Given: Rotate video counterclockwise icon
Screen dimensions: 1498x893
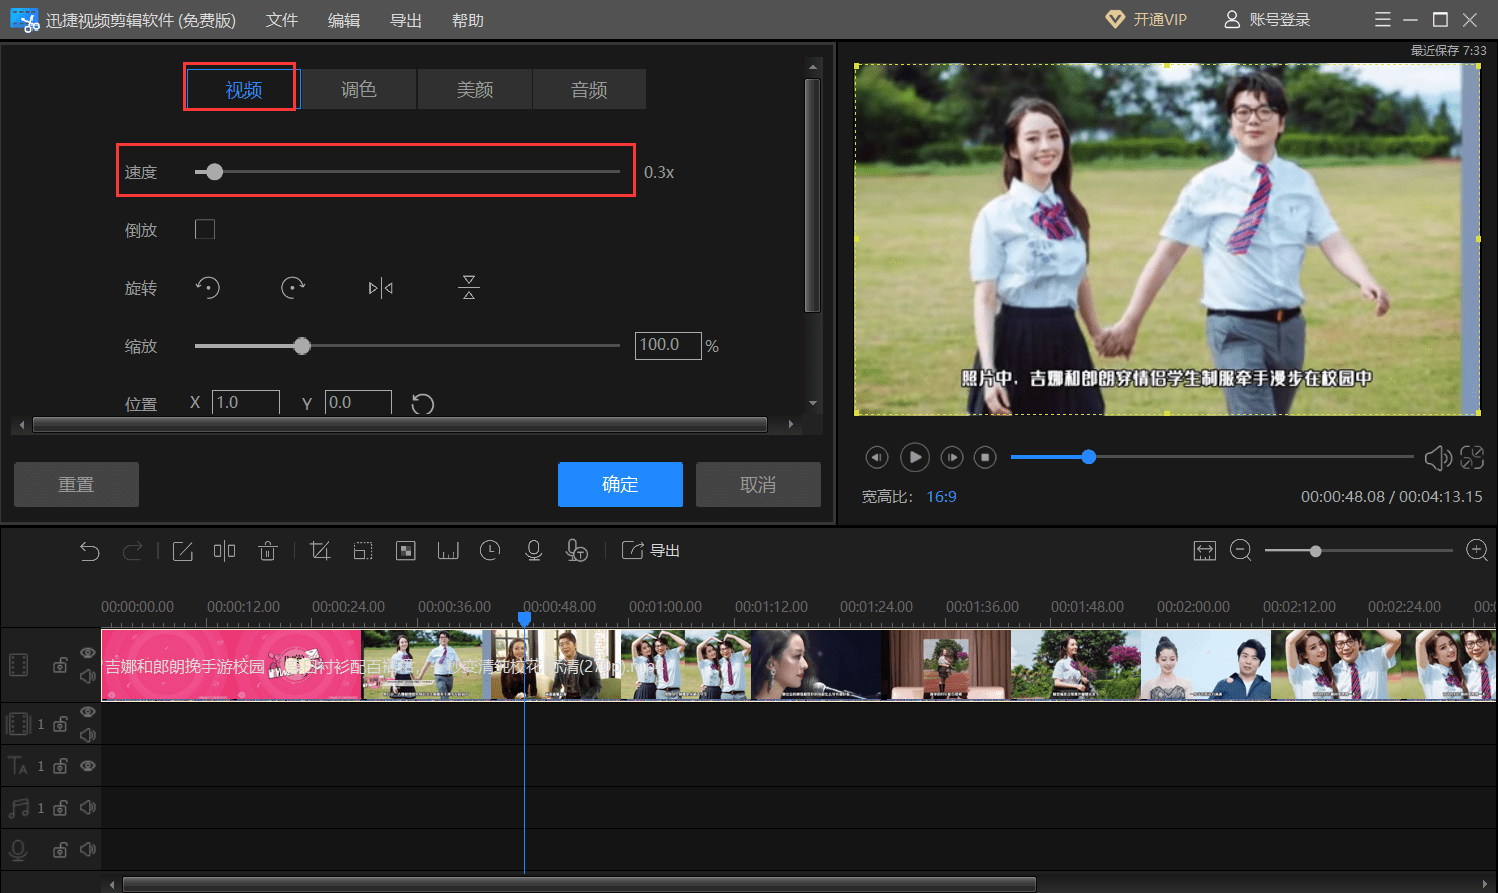Looking at the screenshot, I should coord(207,288).
